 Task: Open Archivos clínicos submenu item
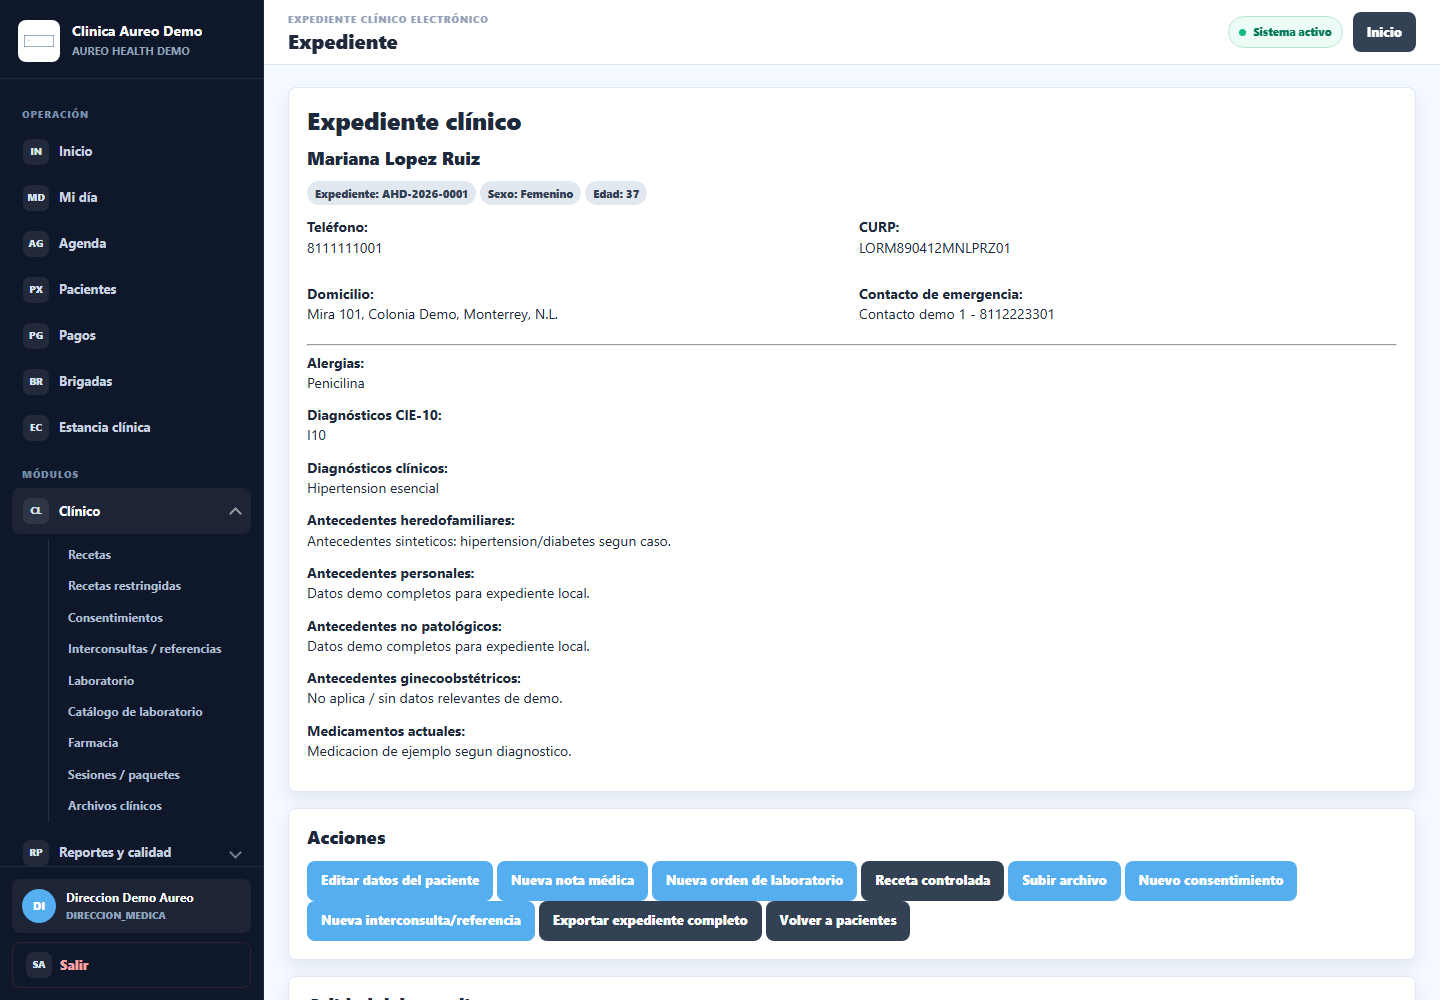pos(115,806)
